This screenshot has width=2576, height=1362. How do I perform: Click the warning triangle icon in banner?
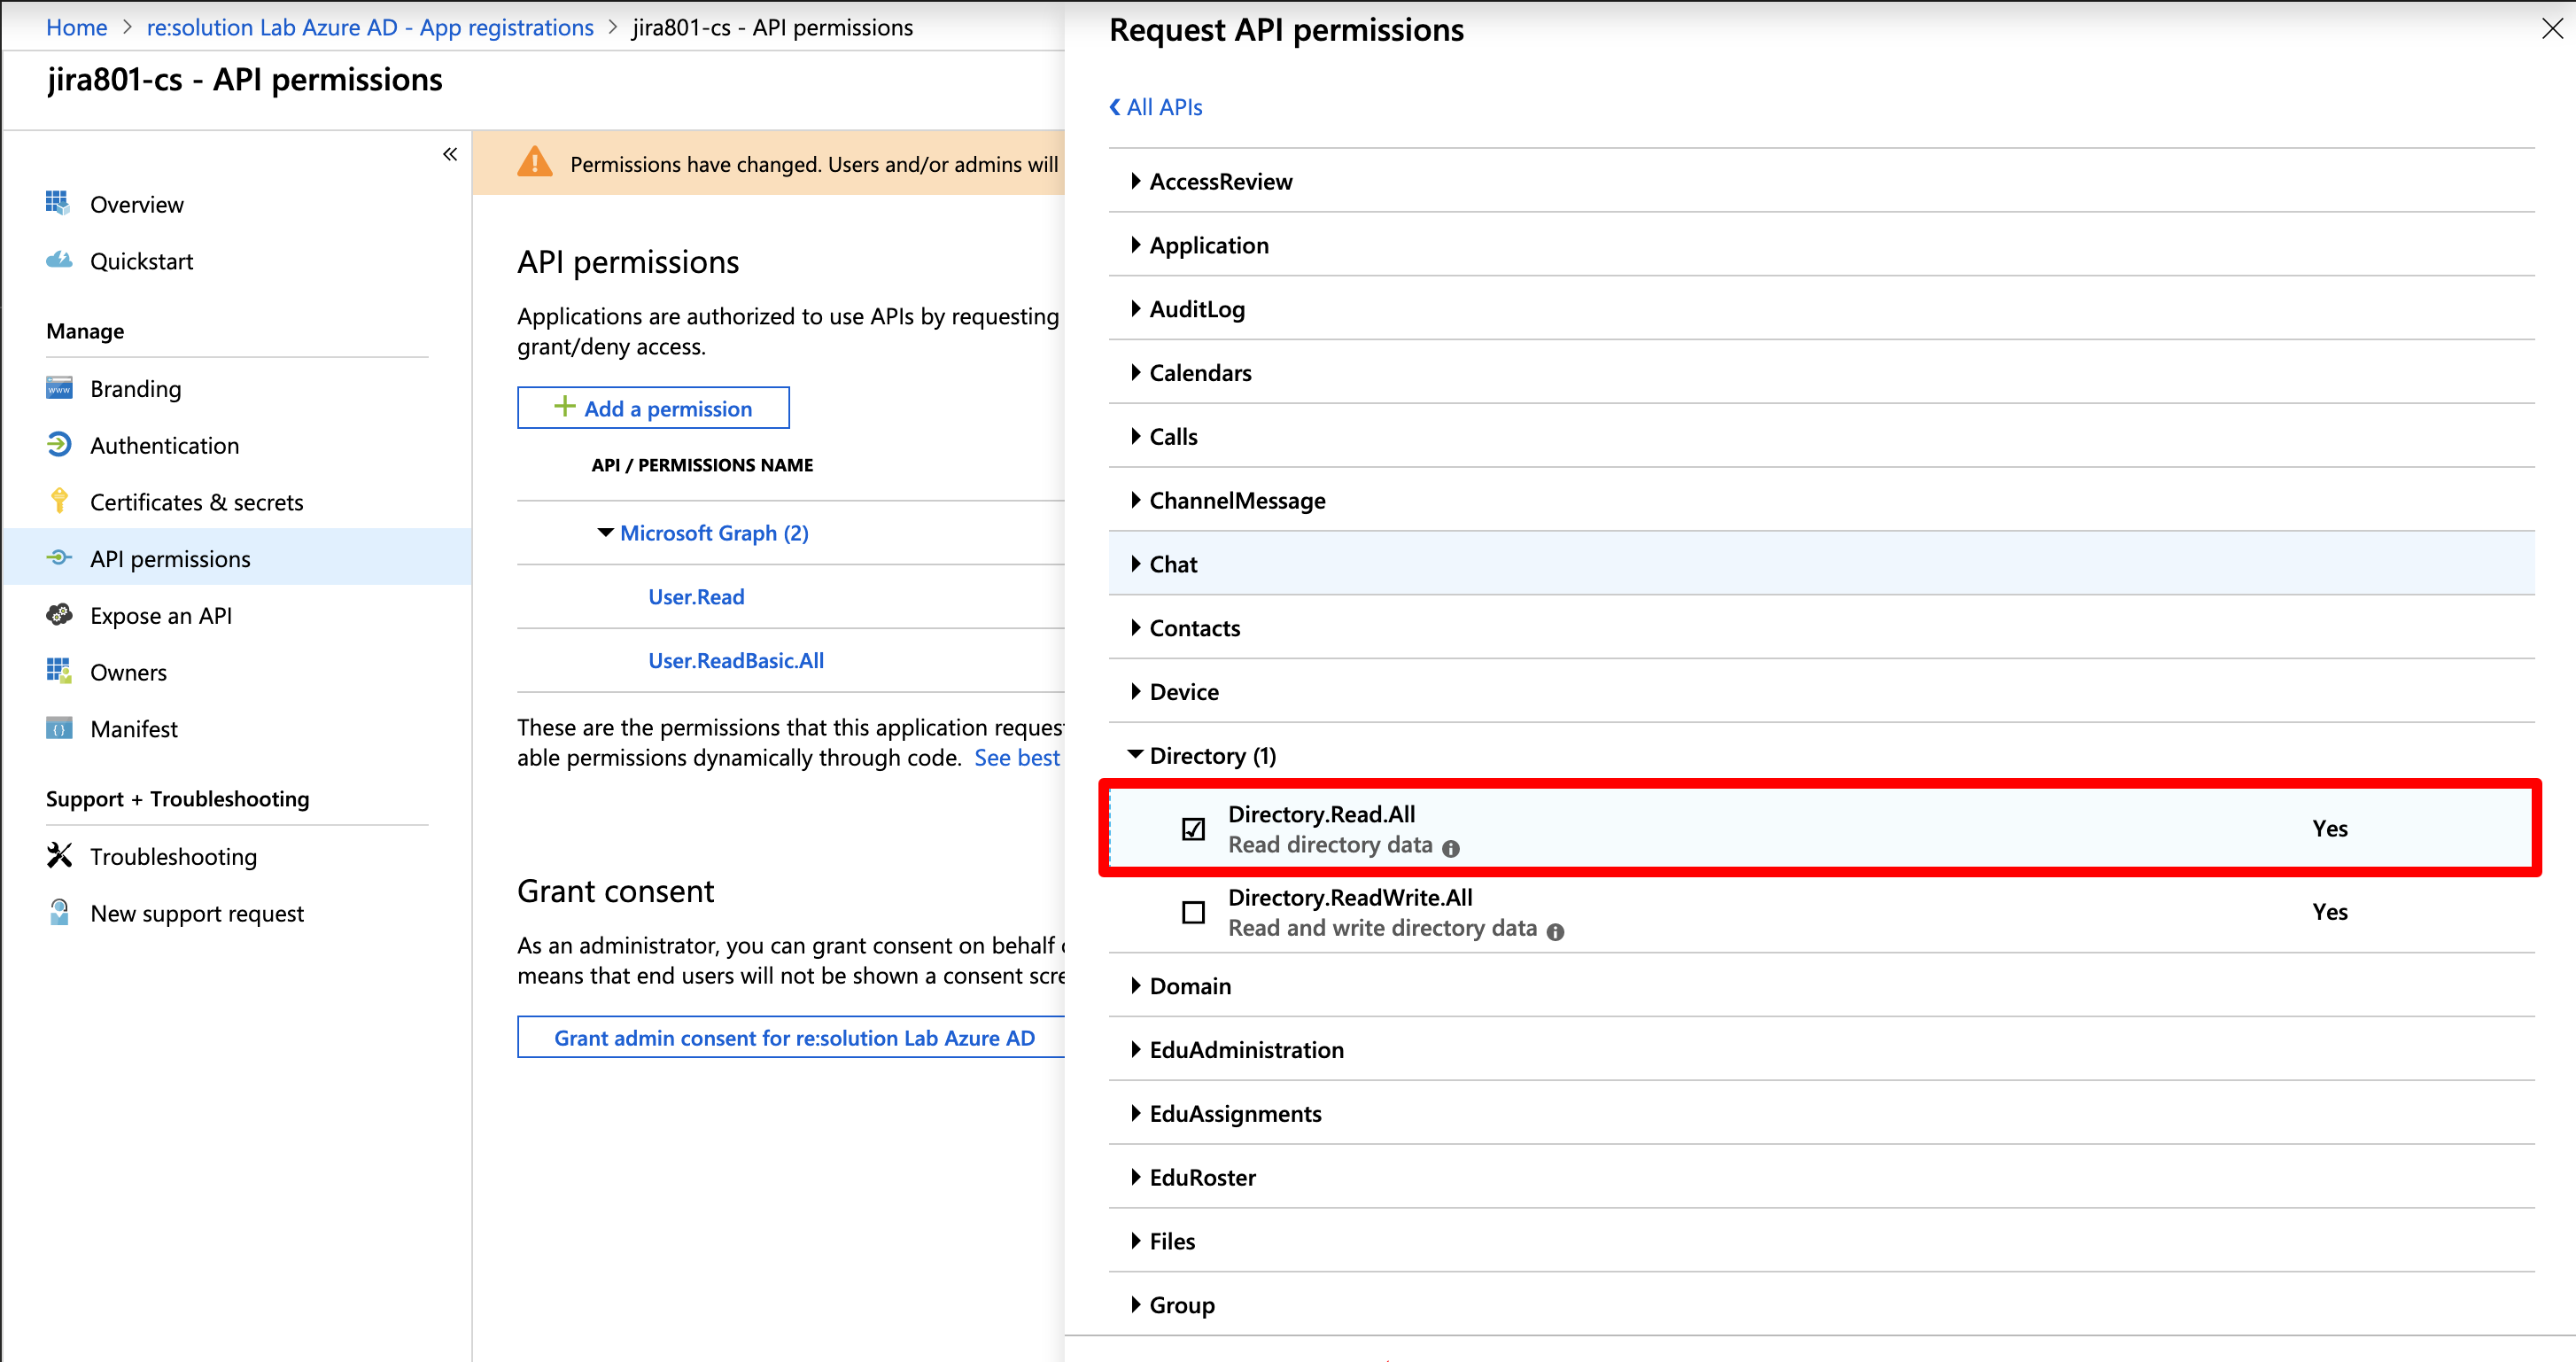(535, 162)
